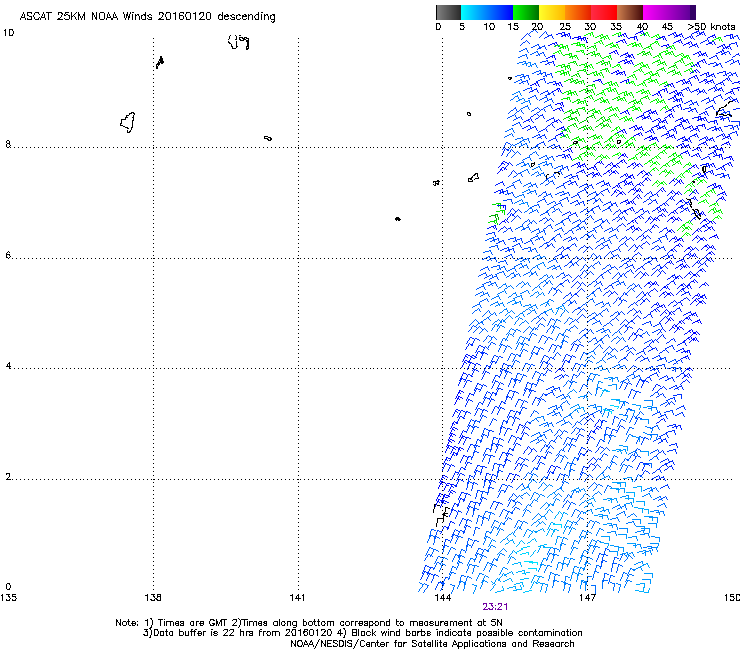Screen dimensions: 740x650
Task: Click the gray 0-5 knots color bar segment
Action: tap(448, 12)
